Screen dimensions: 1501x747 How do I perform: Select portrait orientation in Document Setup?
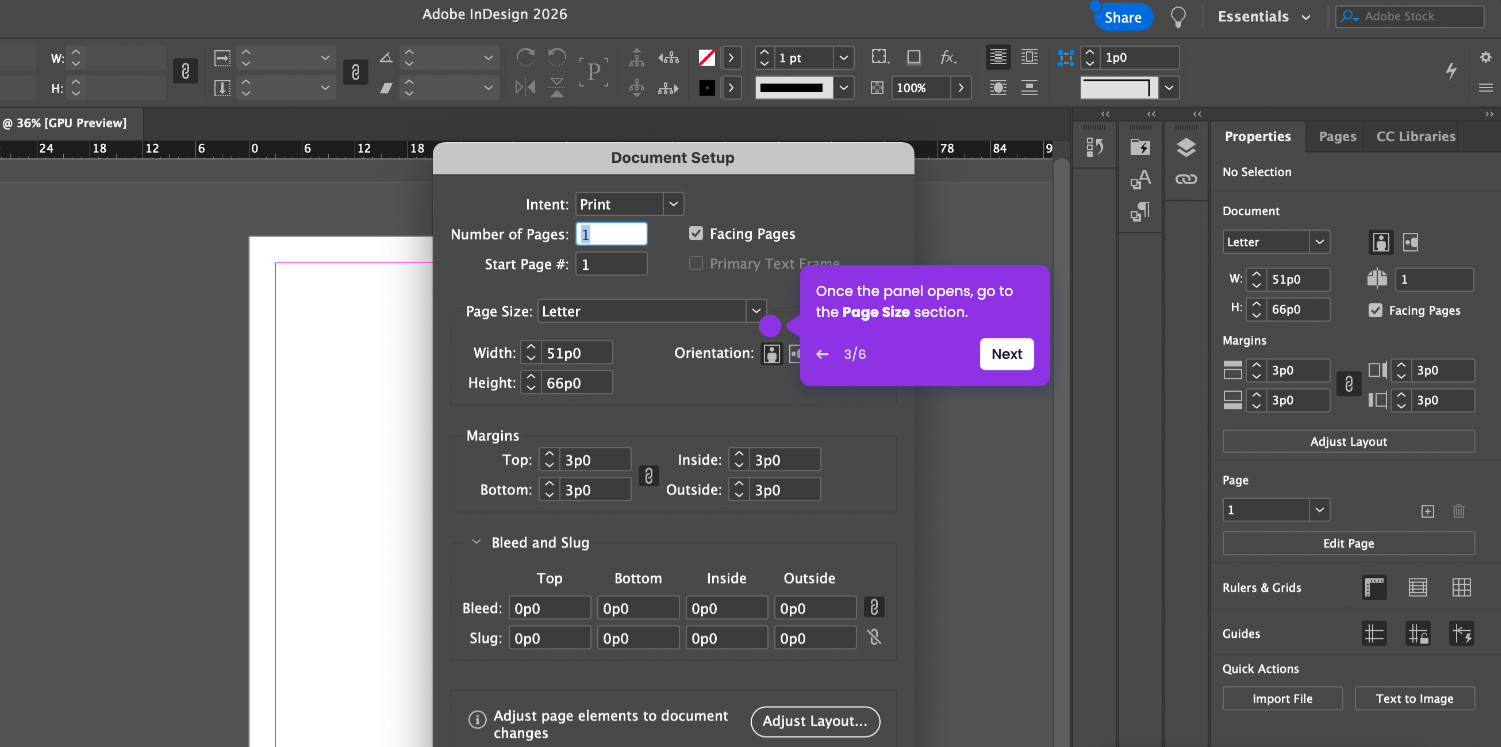[x=771, y=353]
